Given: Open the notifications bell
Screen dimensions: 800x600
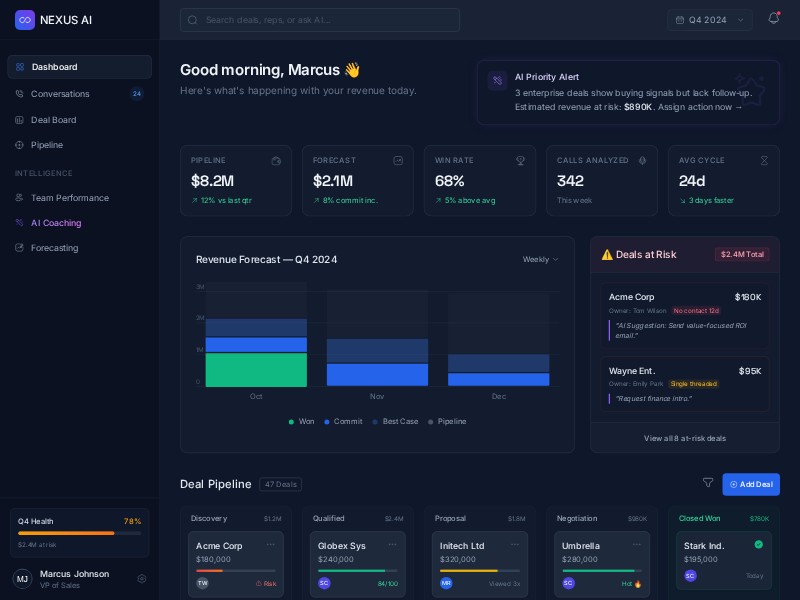Looking at the screenshot, I should pos(773,19).
